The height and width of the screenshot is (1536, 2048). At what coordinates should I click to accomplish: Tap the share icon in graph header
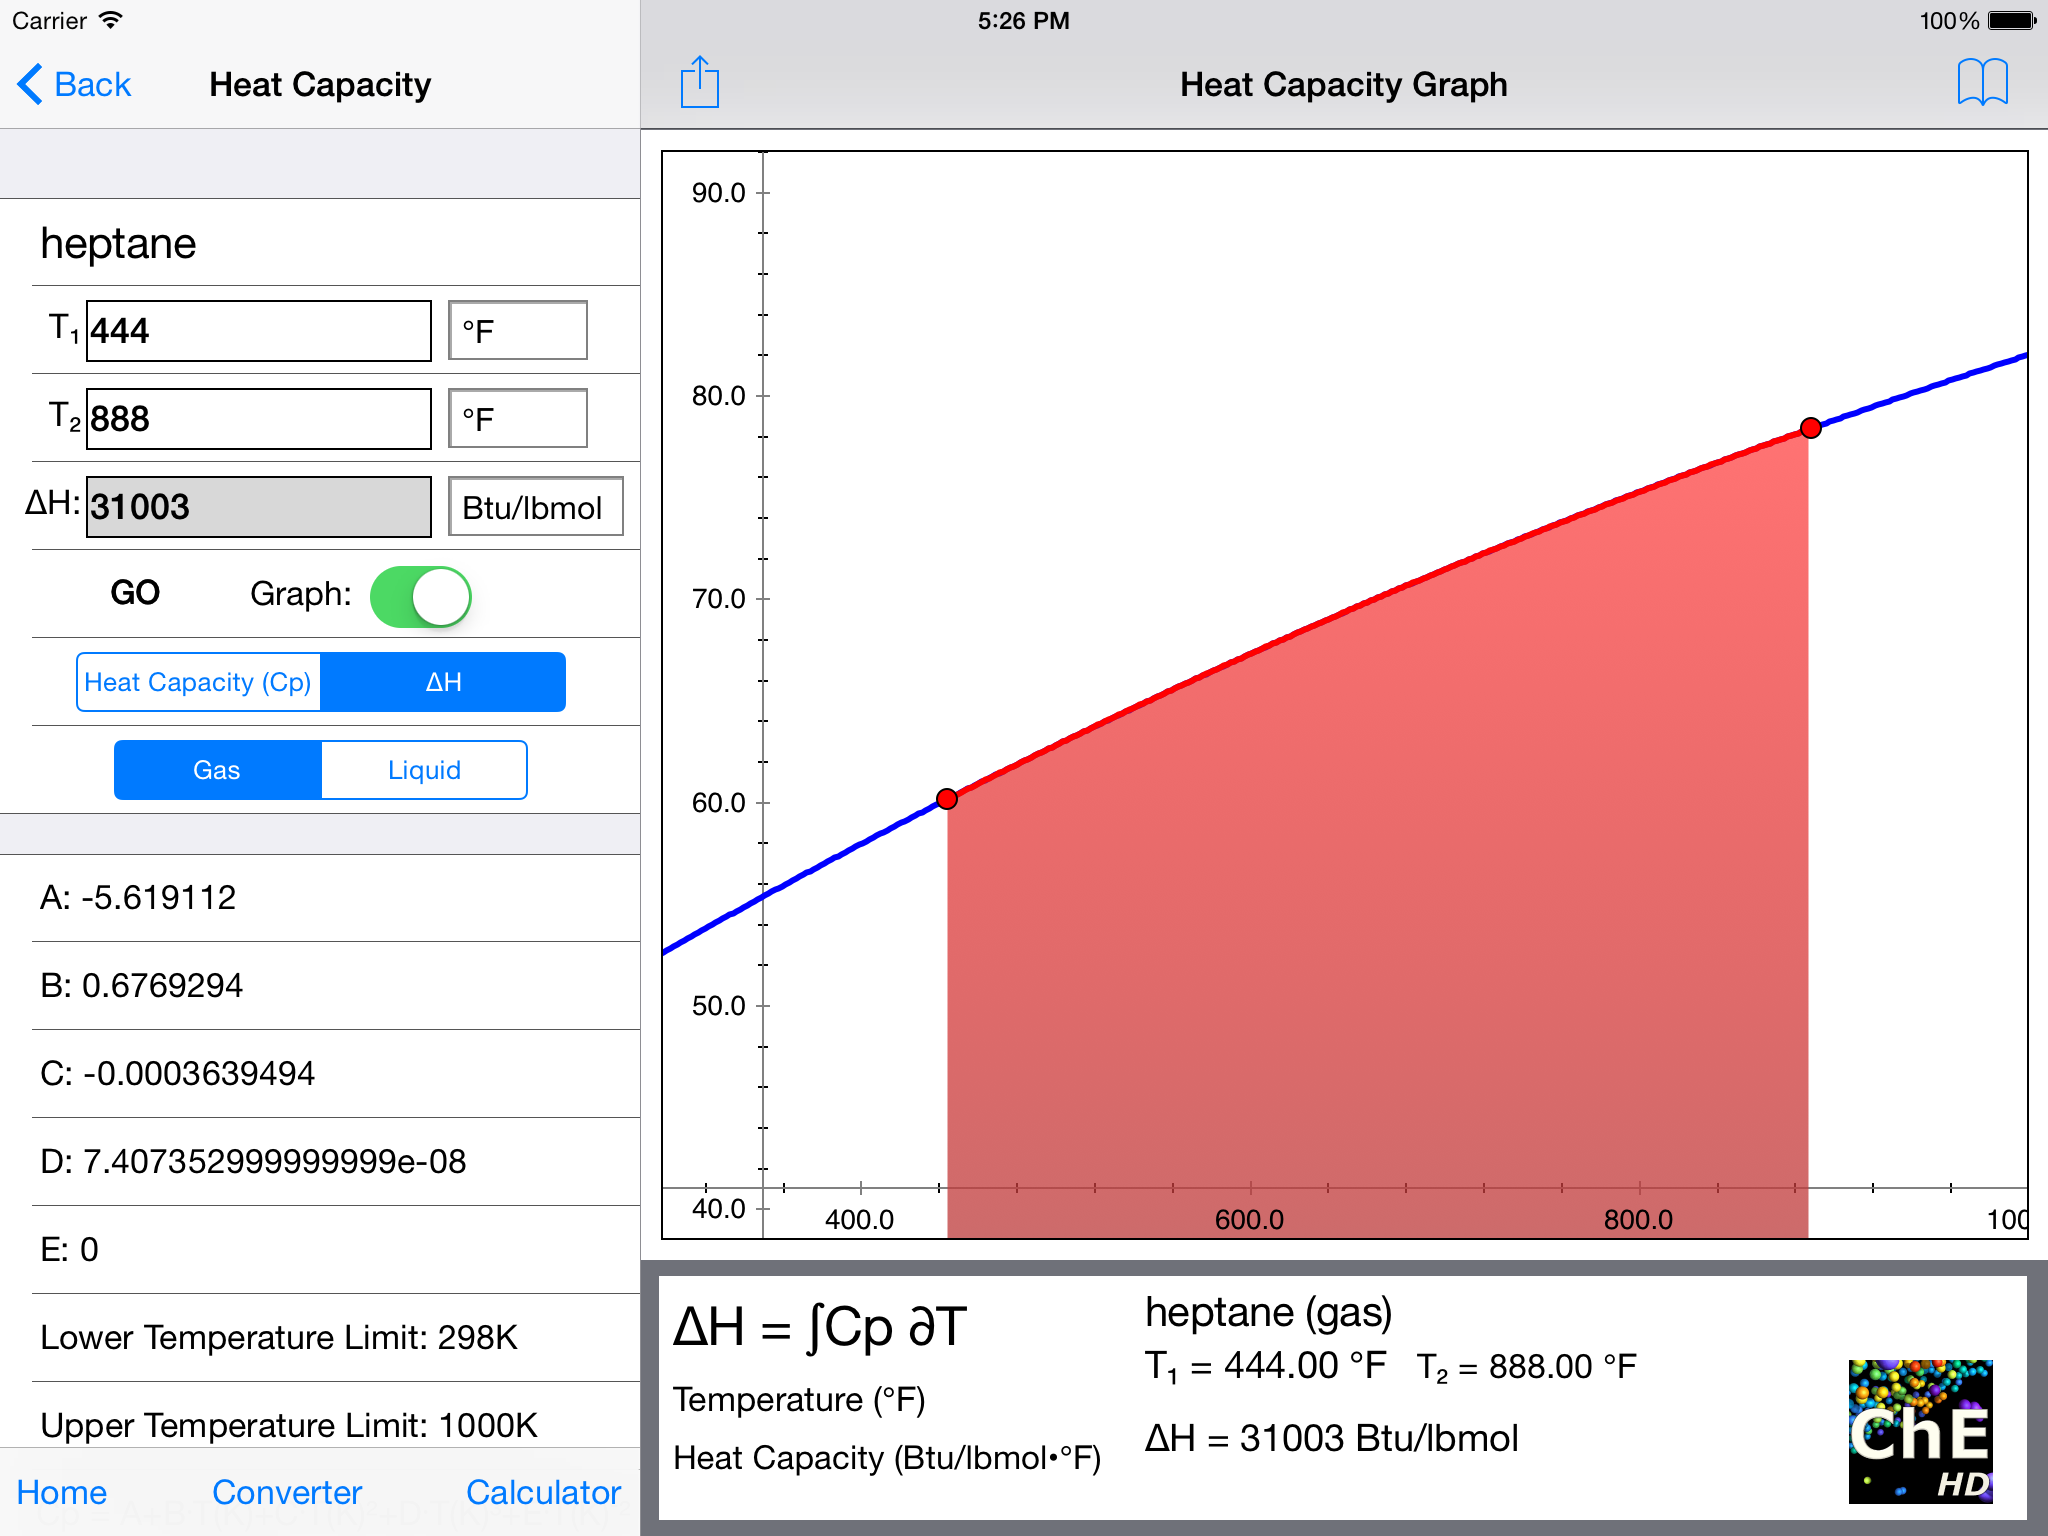click(x=699, y=83)
